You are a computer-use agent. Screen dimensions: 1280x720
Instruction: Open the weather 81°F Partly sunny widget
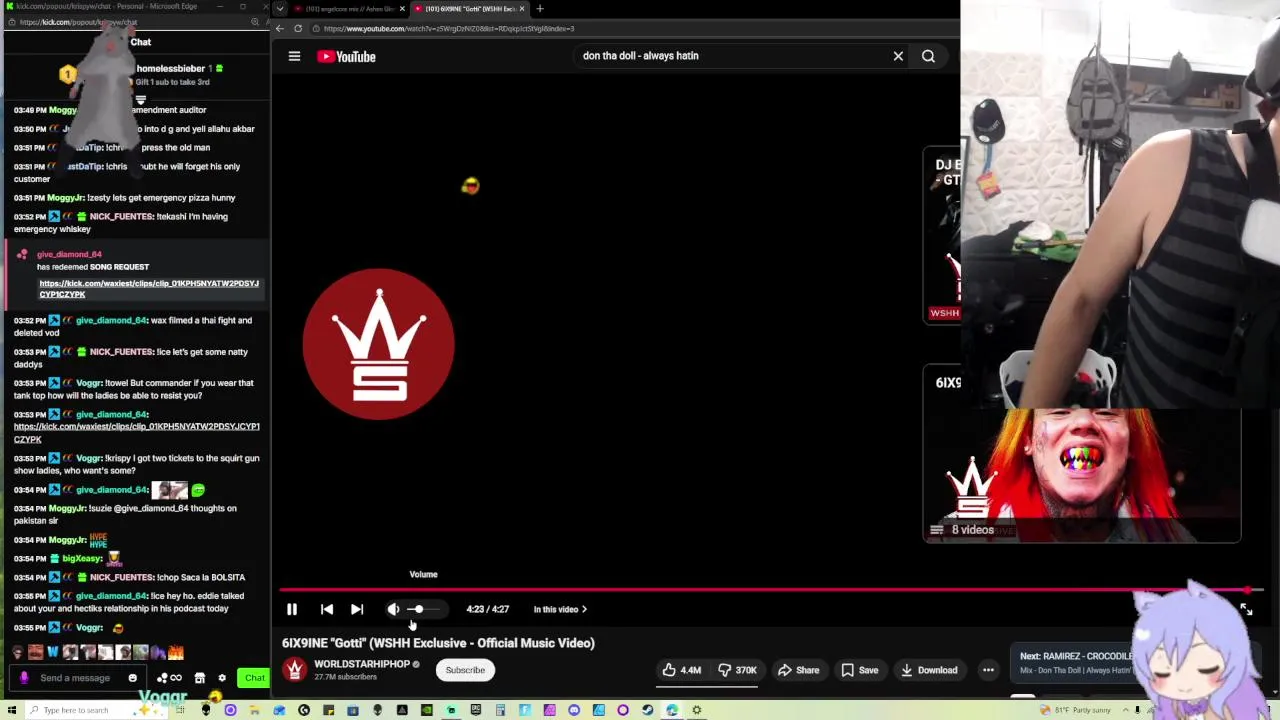(1076, 710)
